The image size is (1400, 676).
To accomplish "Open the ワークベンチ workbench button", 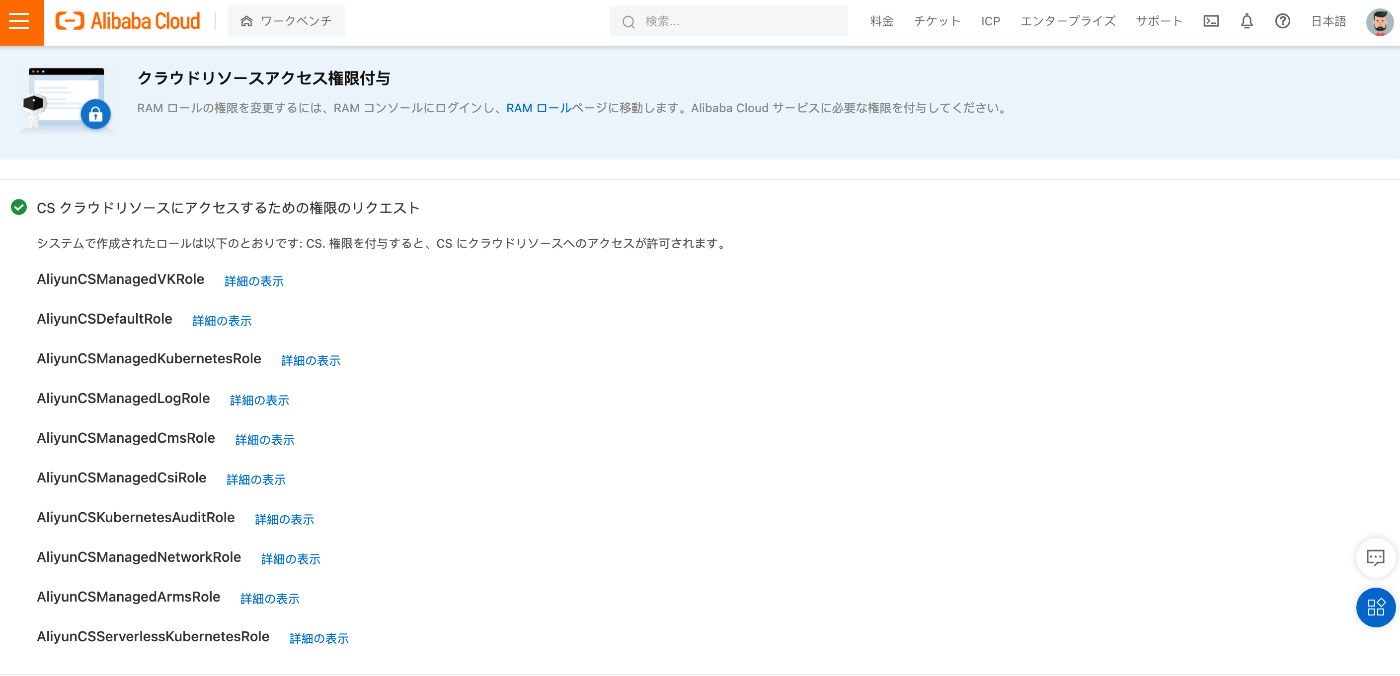I will (x=286, y=21).
